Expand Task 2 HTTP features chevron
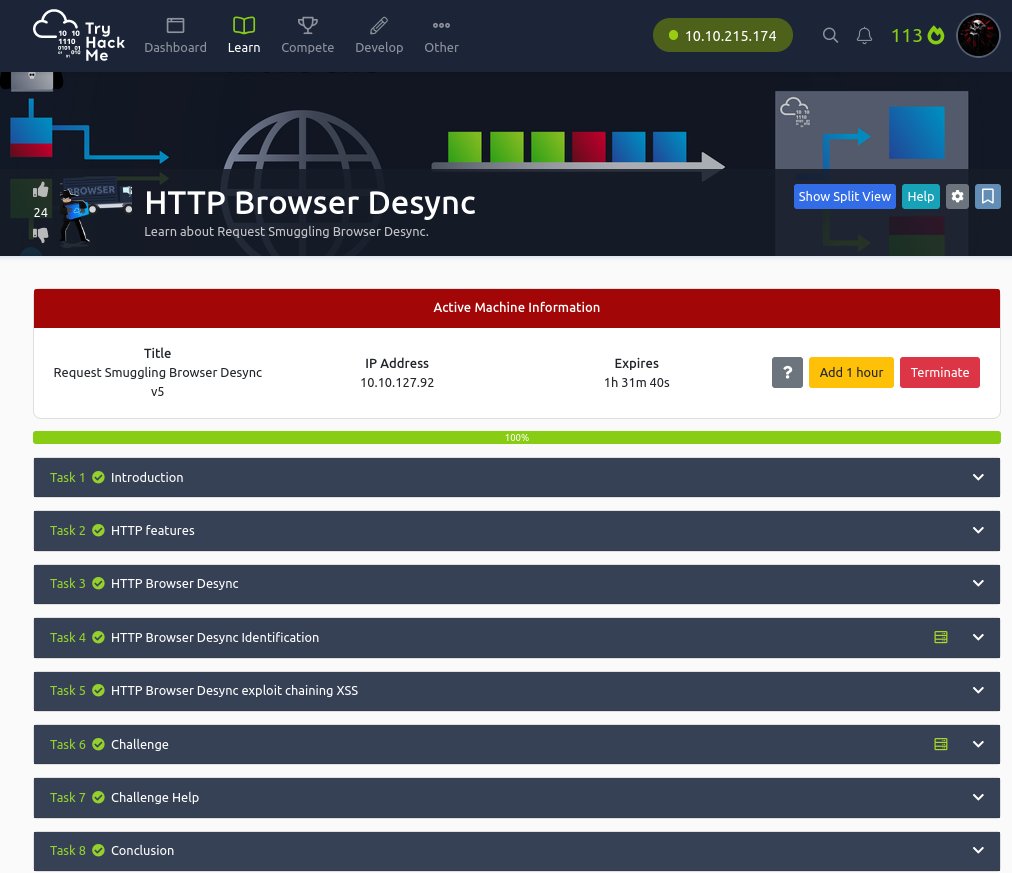 click(x=978, y=530)
